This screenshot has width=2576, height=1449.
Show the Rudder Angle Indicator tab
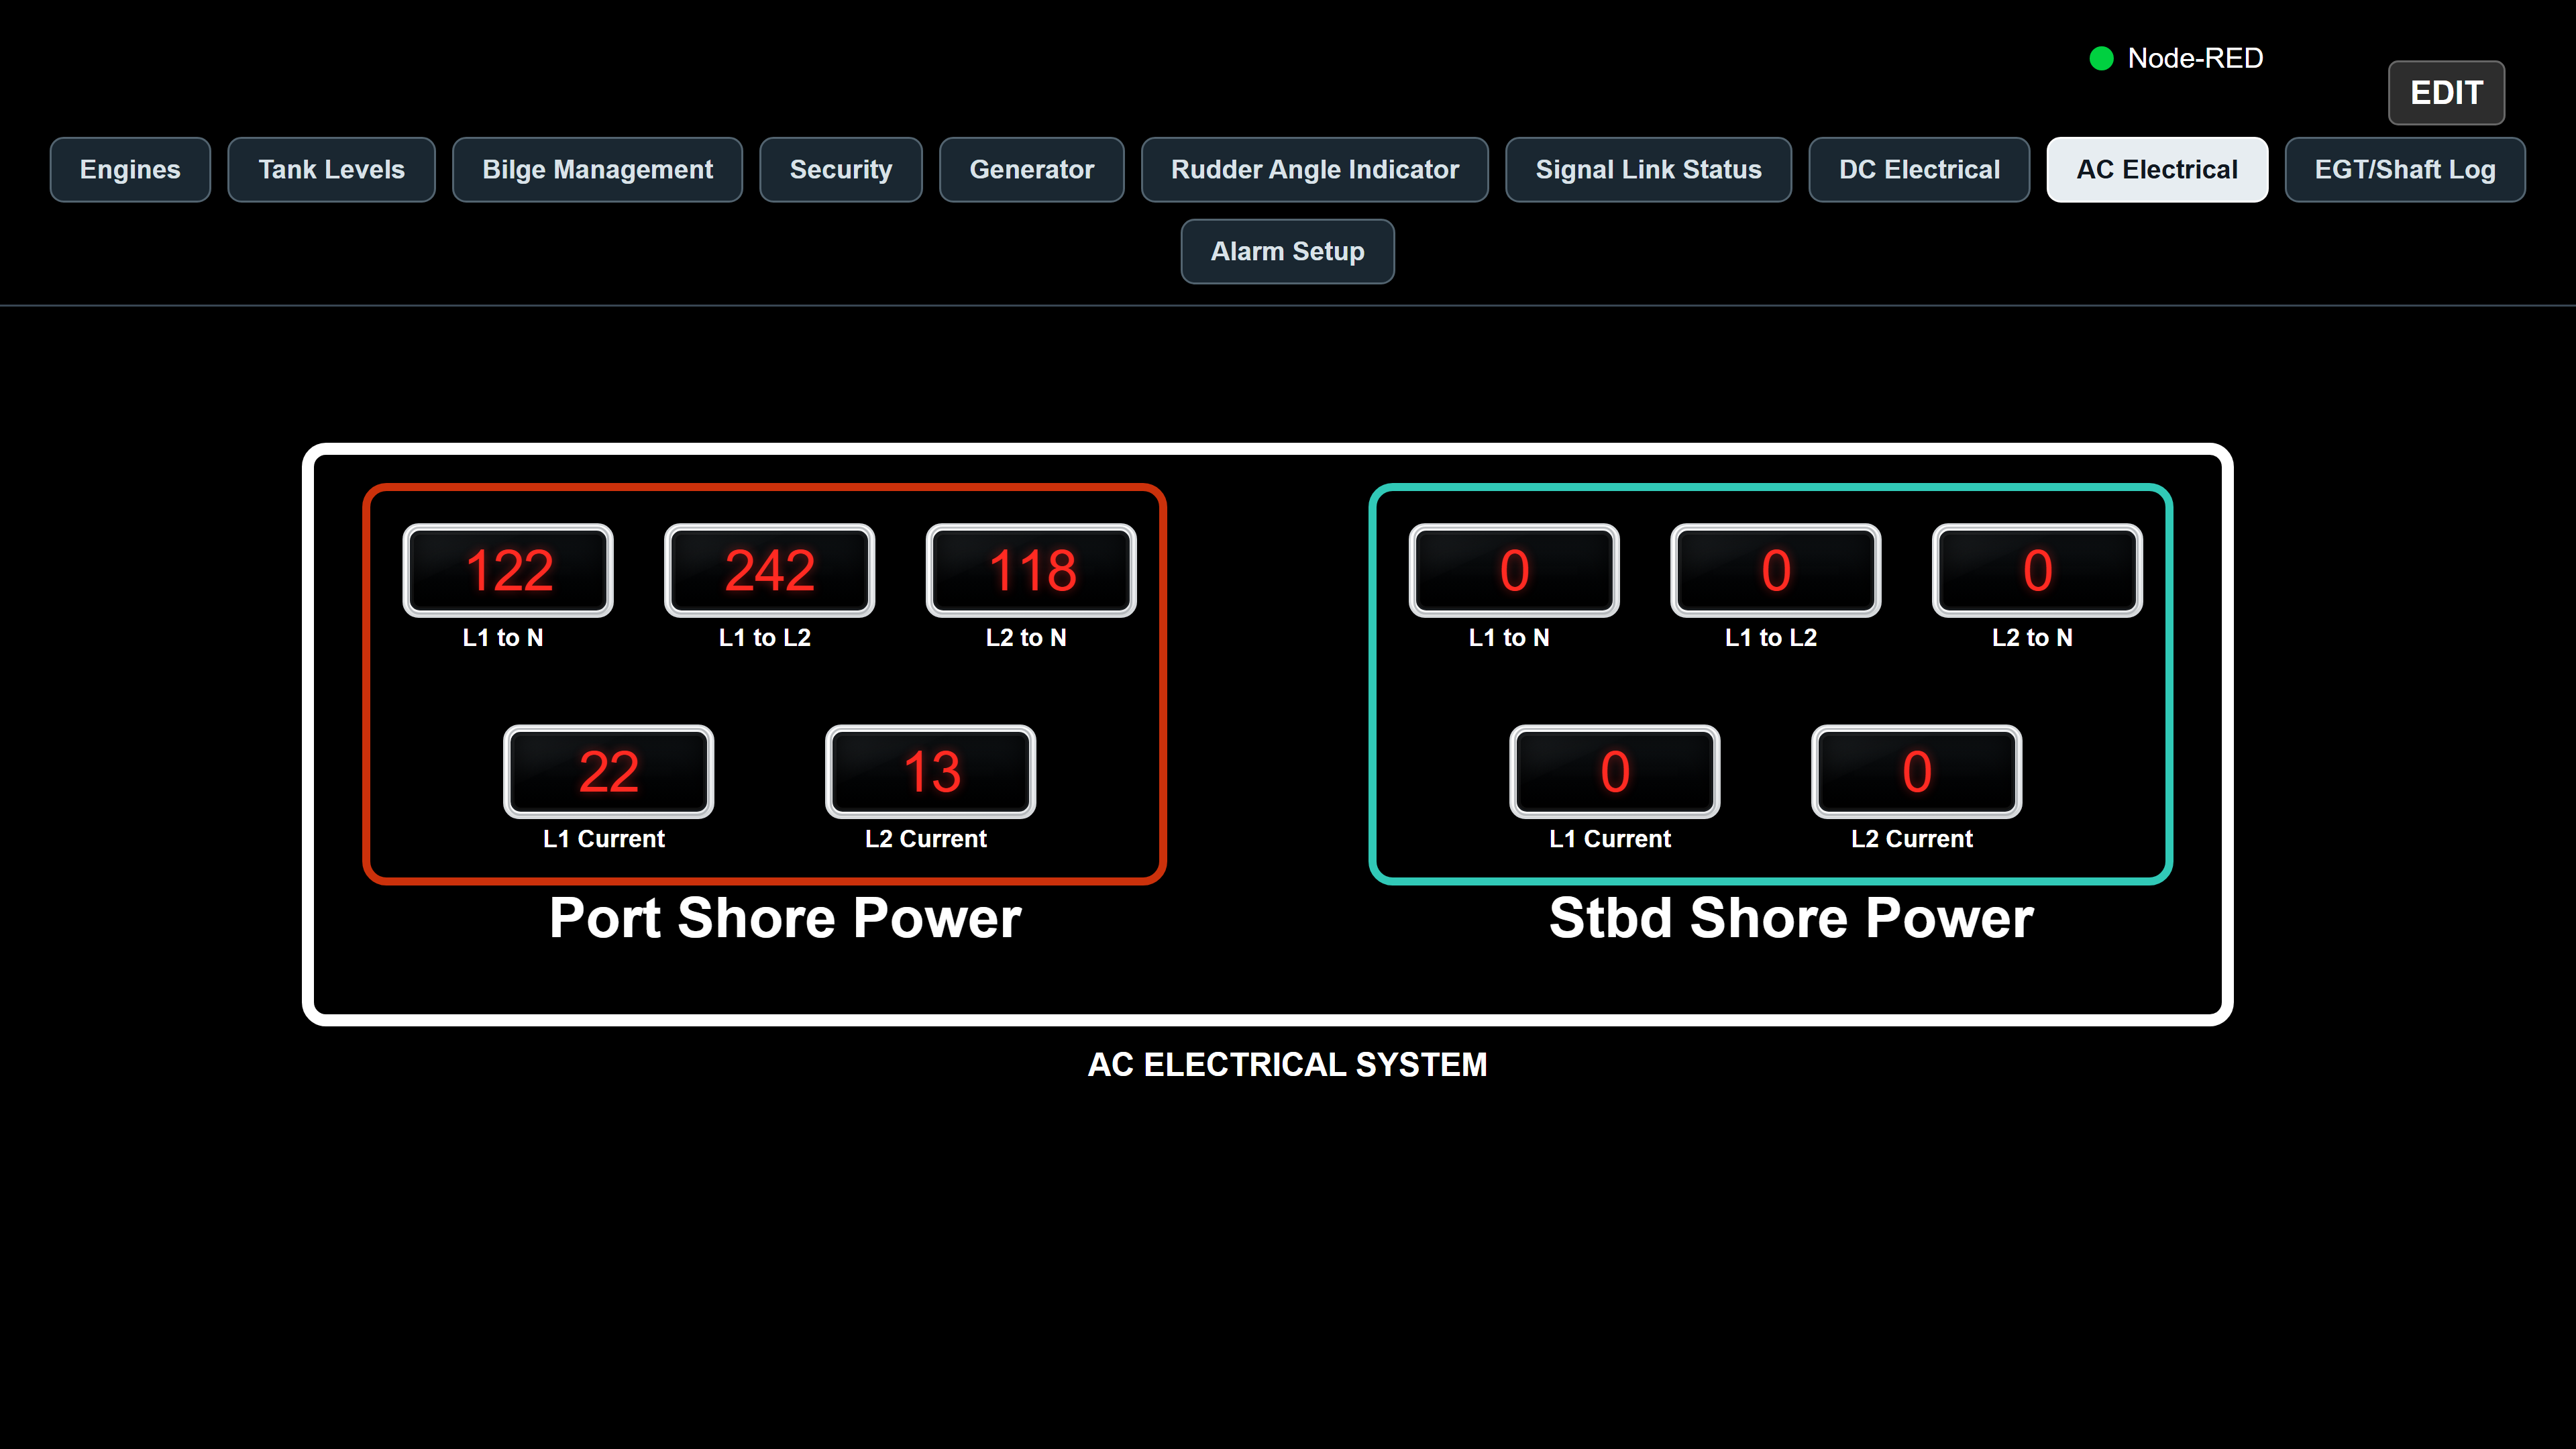click(x=1314, y=170)
